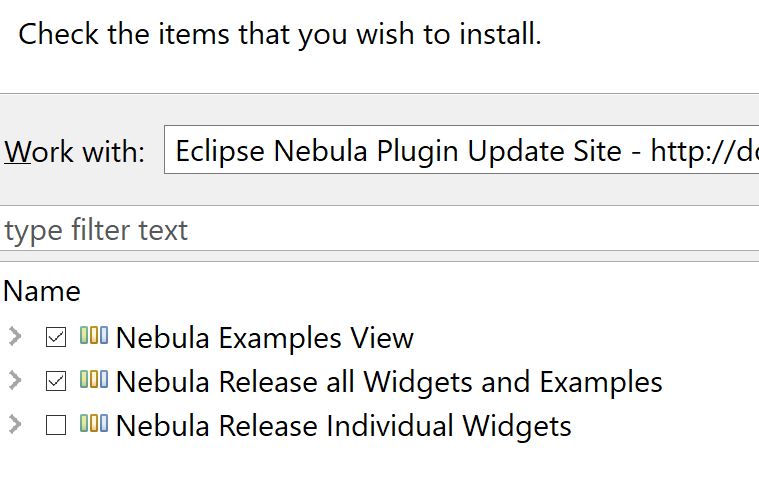Click the Work with label

(75, 152)
